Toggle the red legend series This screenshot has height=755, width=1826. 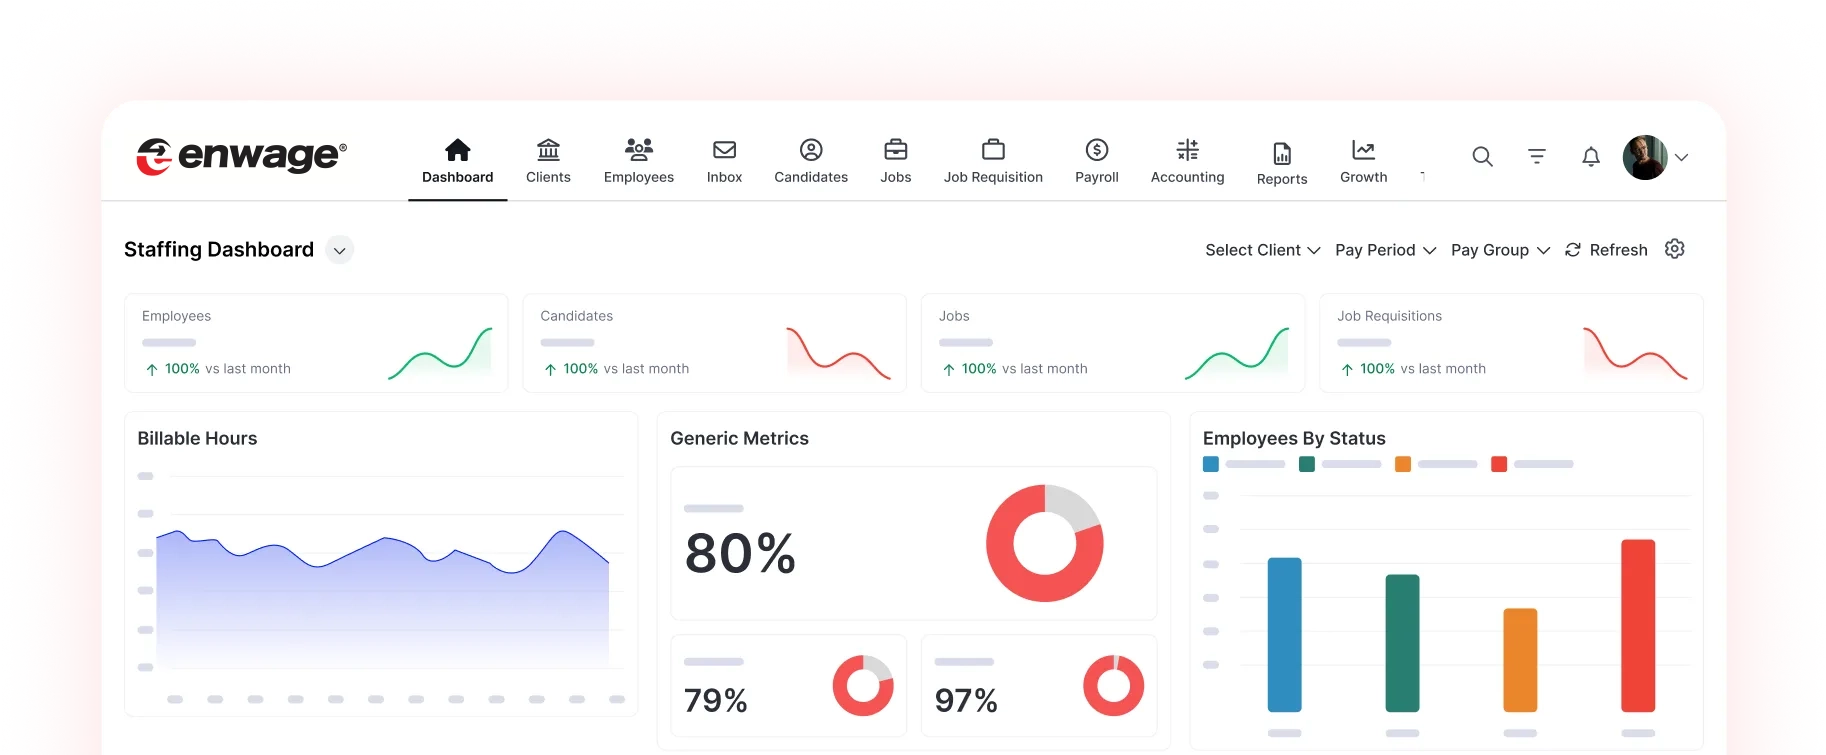pos(1498,464)
